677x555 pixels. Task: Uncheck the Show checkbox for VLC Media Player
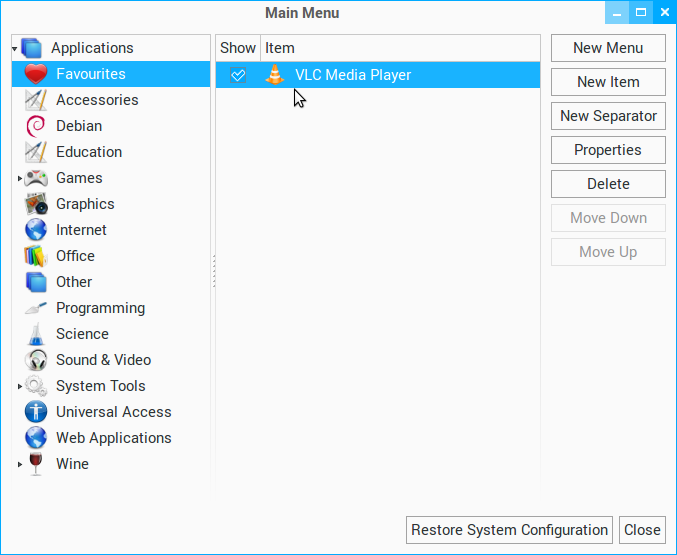point(237,75)
